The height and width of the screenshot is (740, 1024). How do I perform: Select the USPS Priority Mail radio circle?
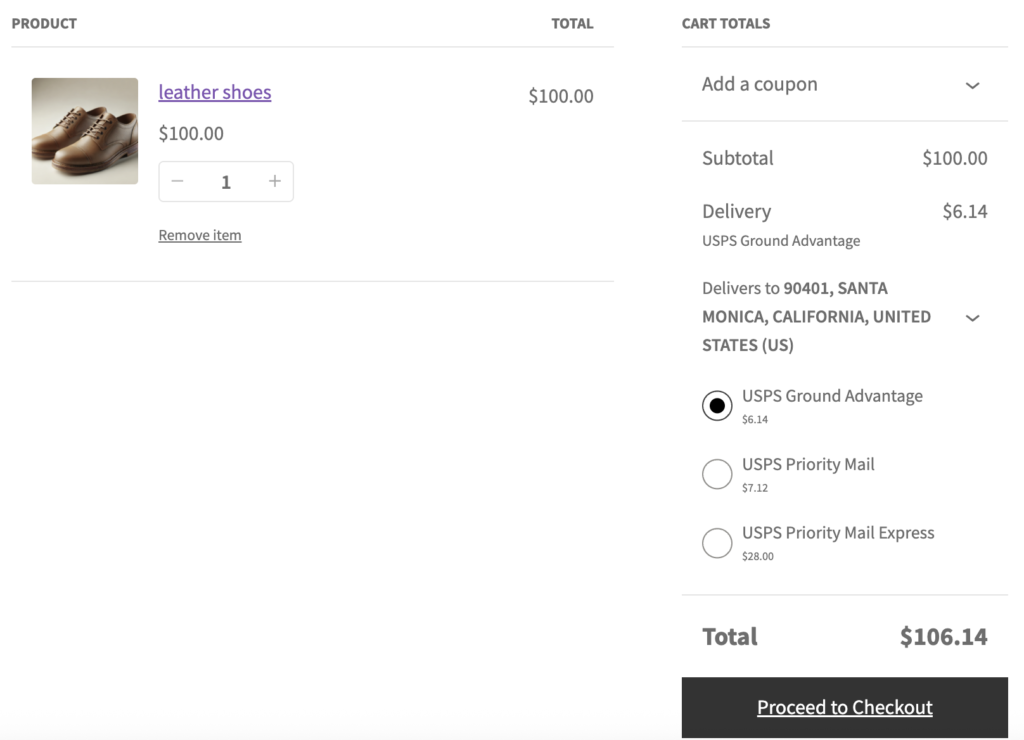click(x=717, y=474)
